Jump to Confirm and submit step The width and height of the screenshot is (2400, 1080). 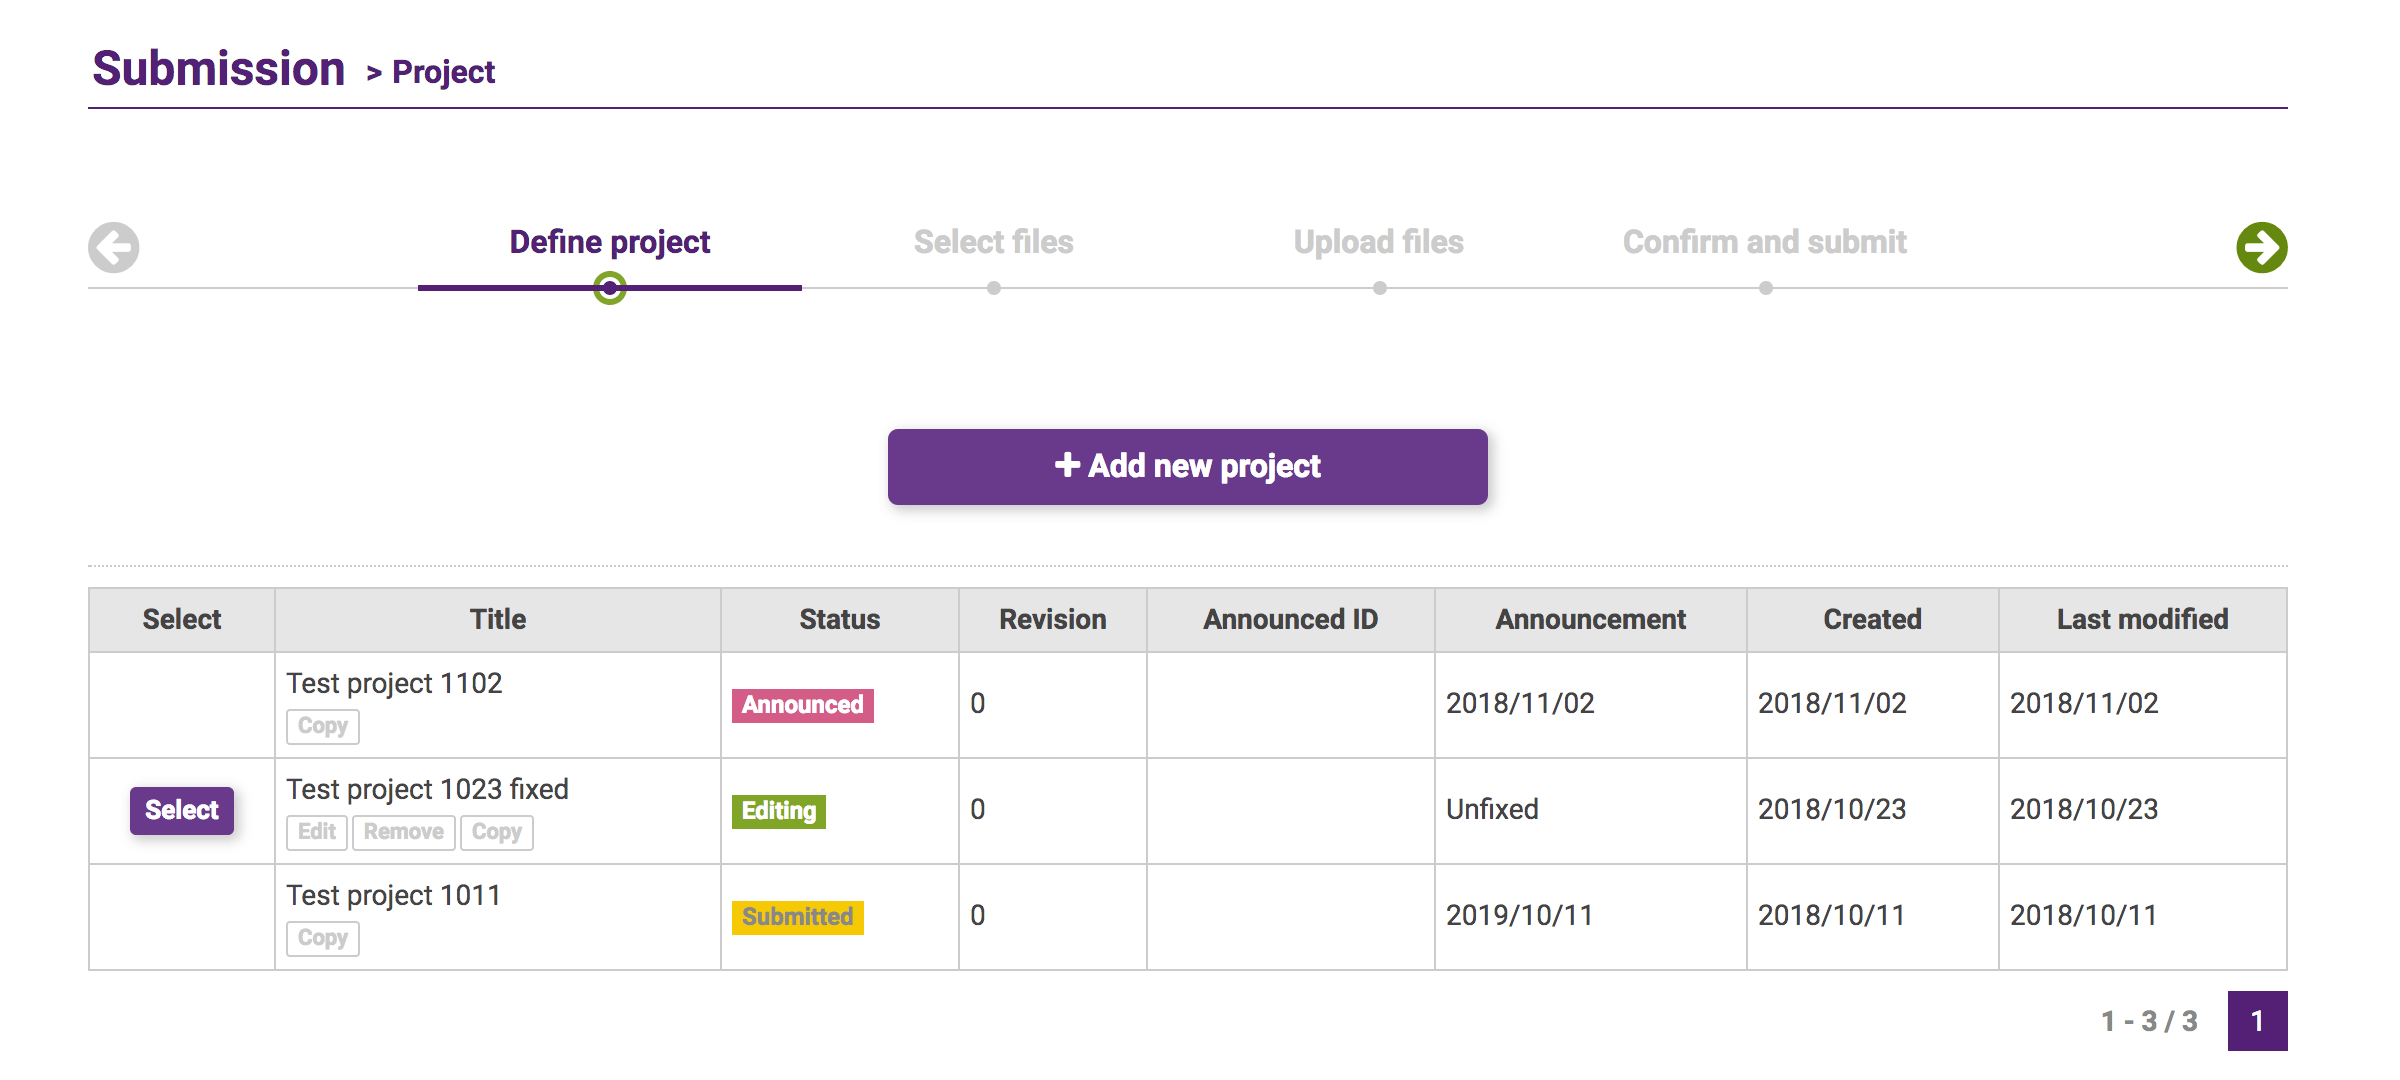pos(1764,242)
